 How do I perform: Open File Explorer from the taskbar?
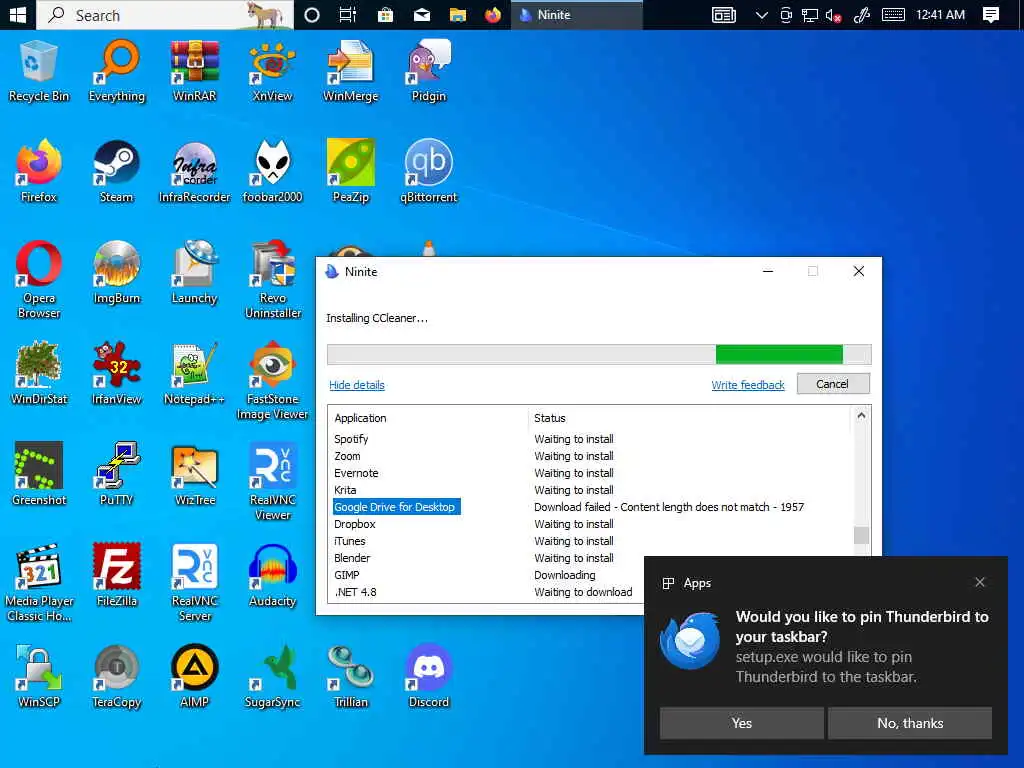click(458, 15)
